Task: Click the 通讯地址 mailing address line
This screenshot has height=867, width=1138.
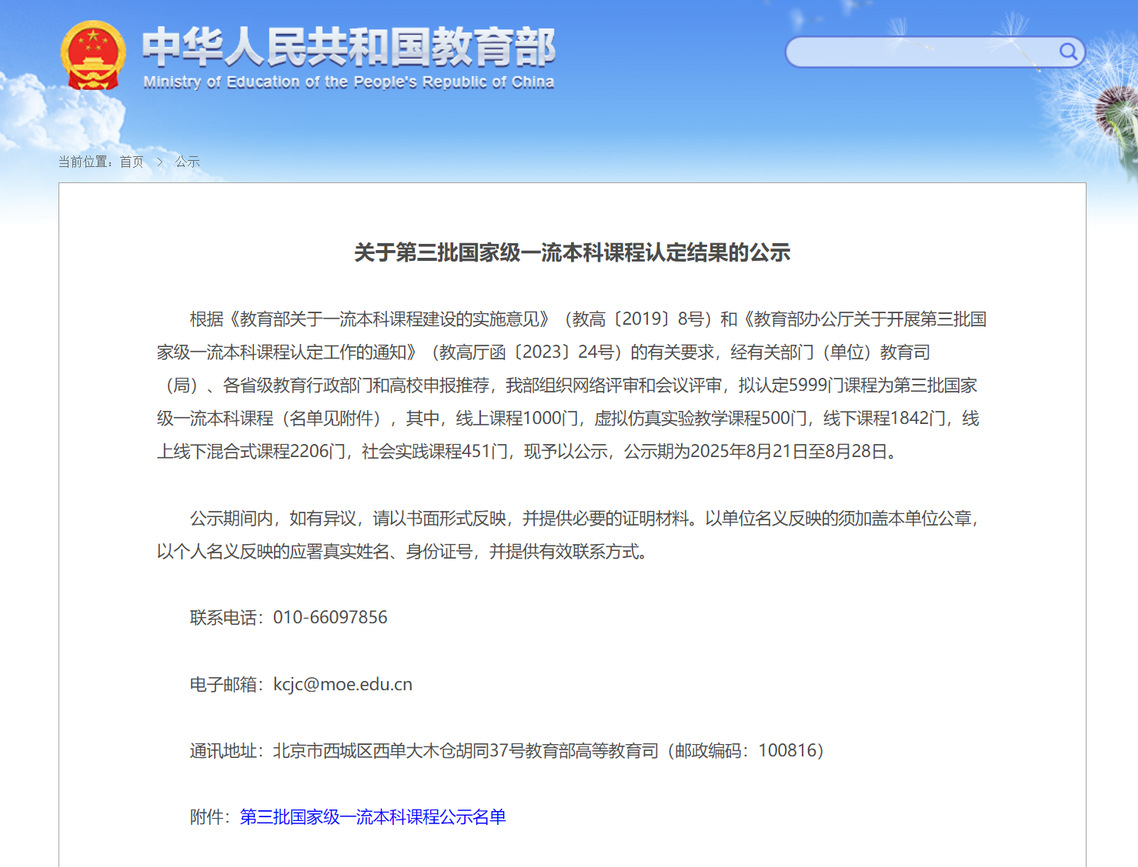Action: point(507,751)
